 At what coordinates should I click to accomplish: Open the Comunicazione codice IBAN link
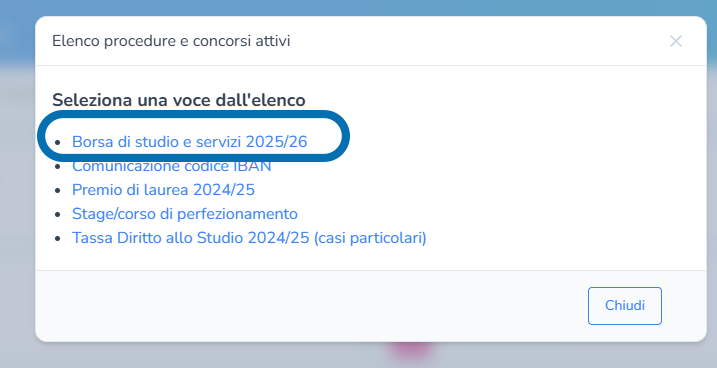coord(171,166)
